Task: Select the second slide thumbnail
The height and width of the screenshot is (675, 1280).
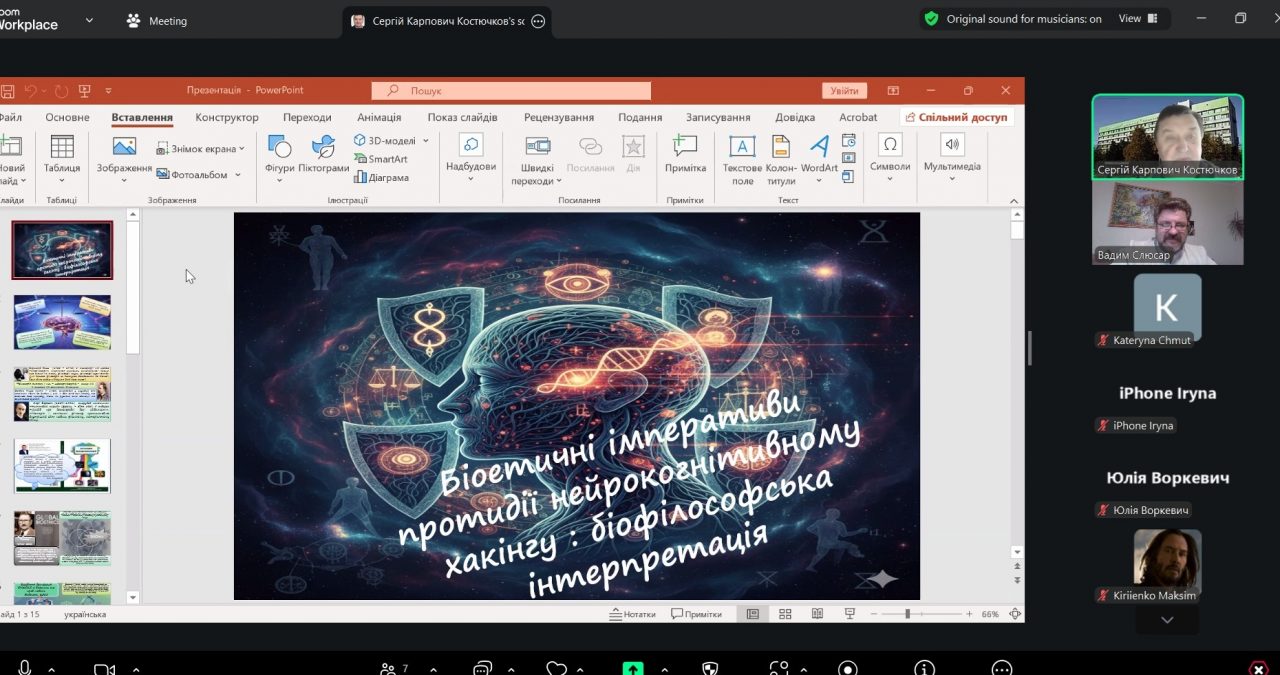Action: pos(62,322)
